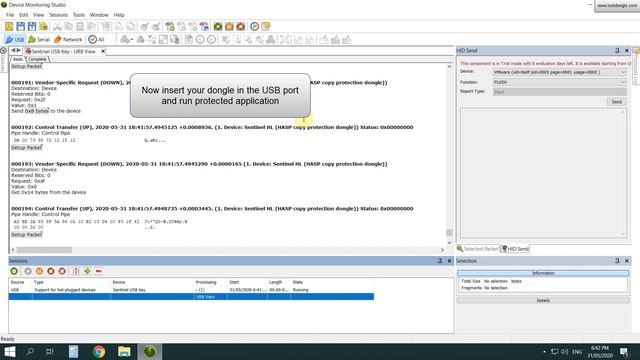Switch to the Complete view tab
Screen dimensions: 640x360
pos(37,59)
